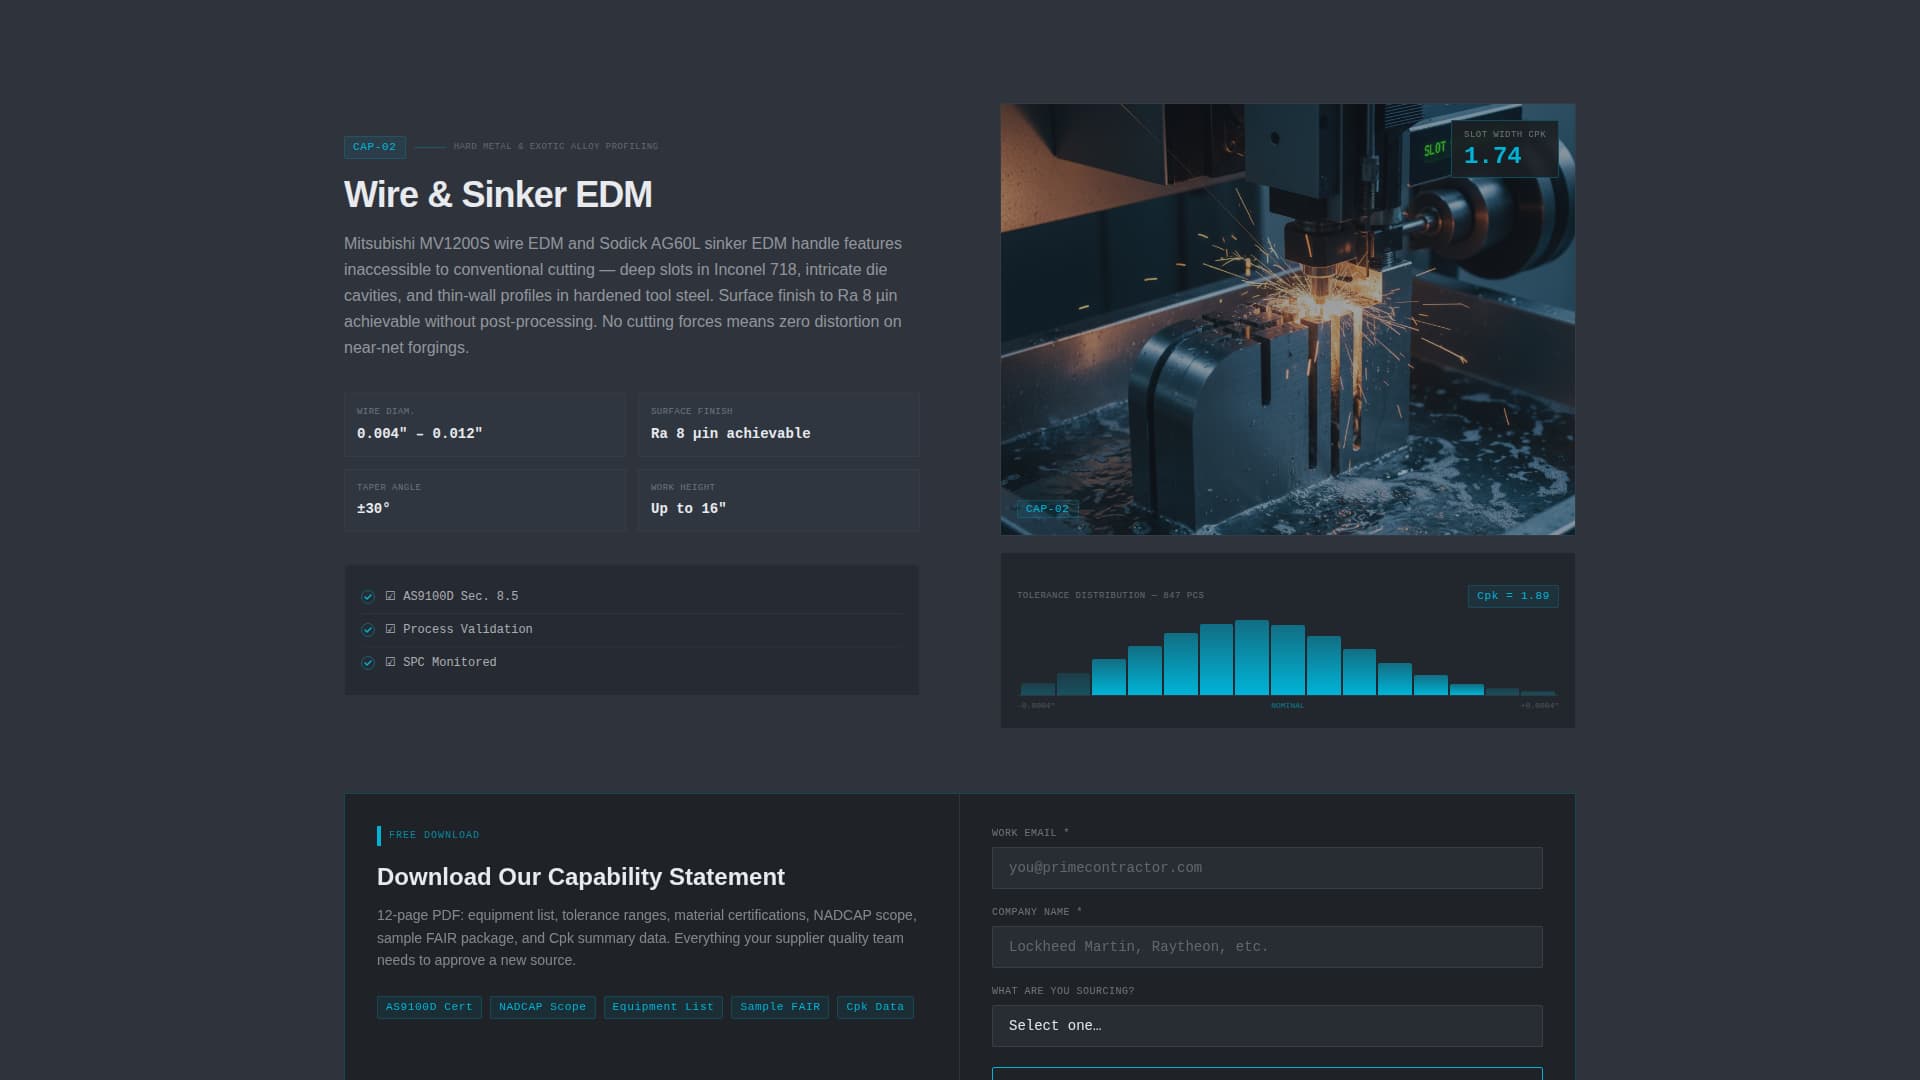Click the Sample FAIR tag

(780, 1007)
